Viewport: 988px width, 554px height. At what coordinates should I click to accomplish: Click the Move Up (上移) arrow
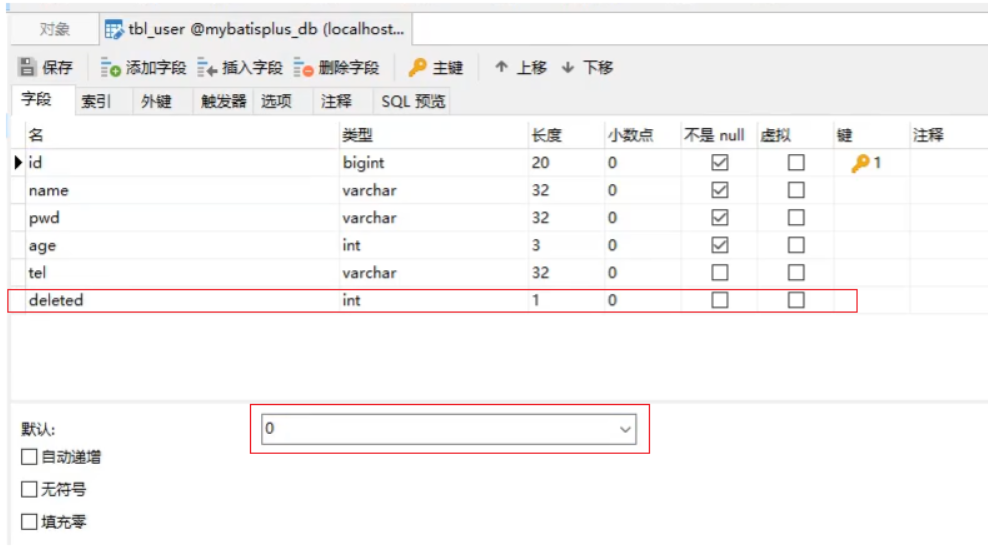click(501, 68)
